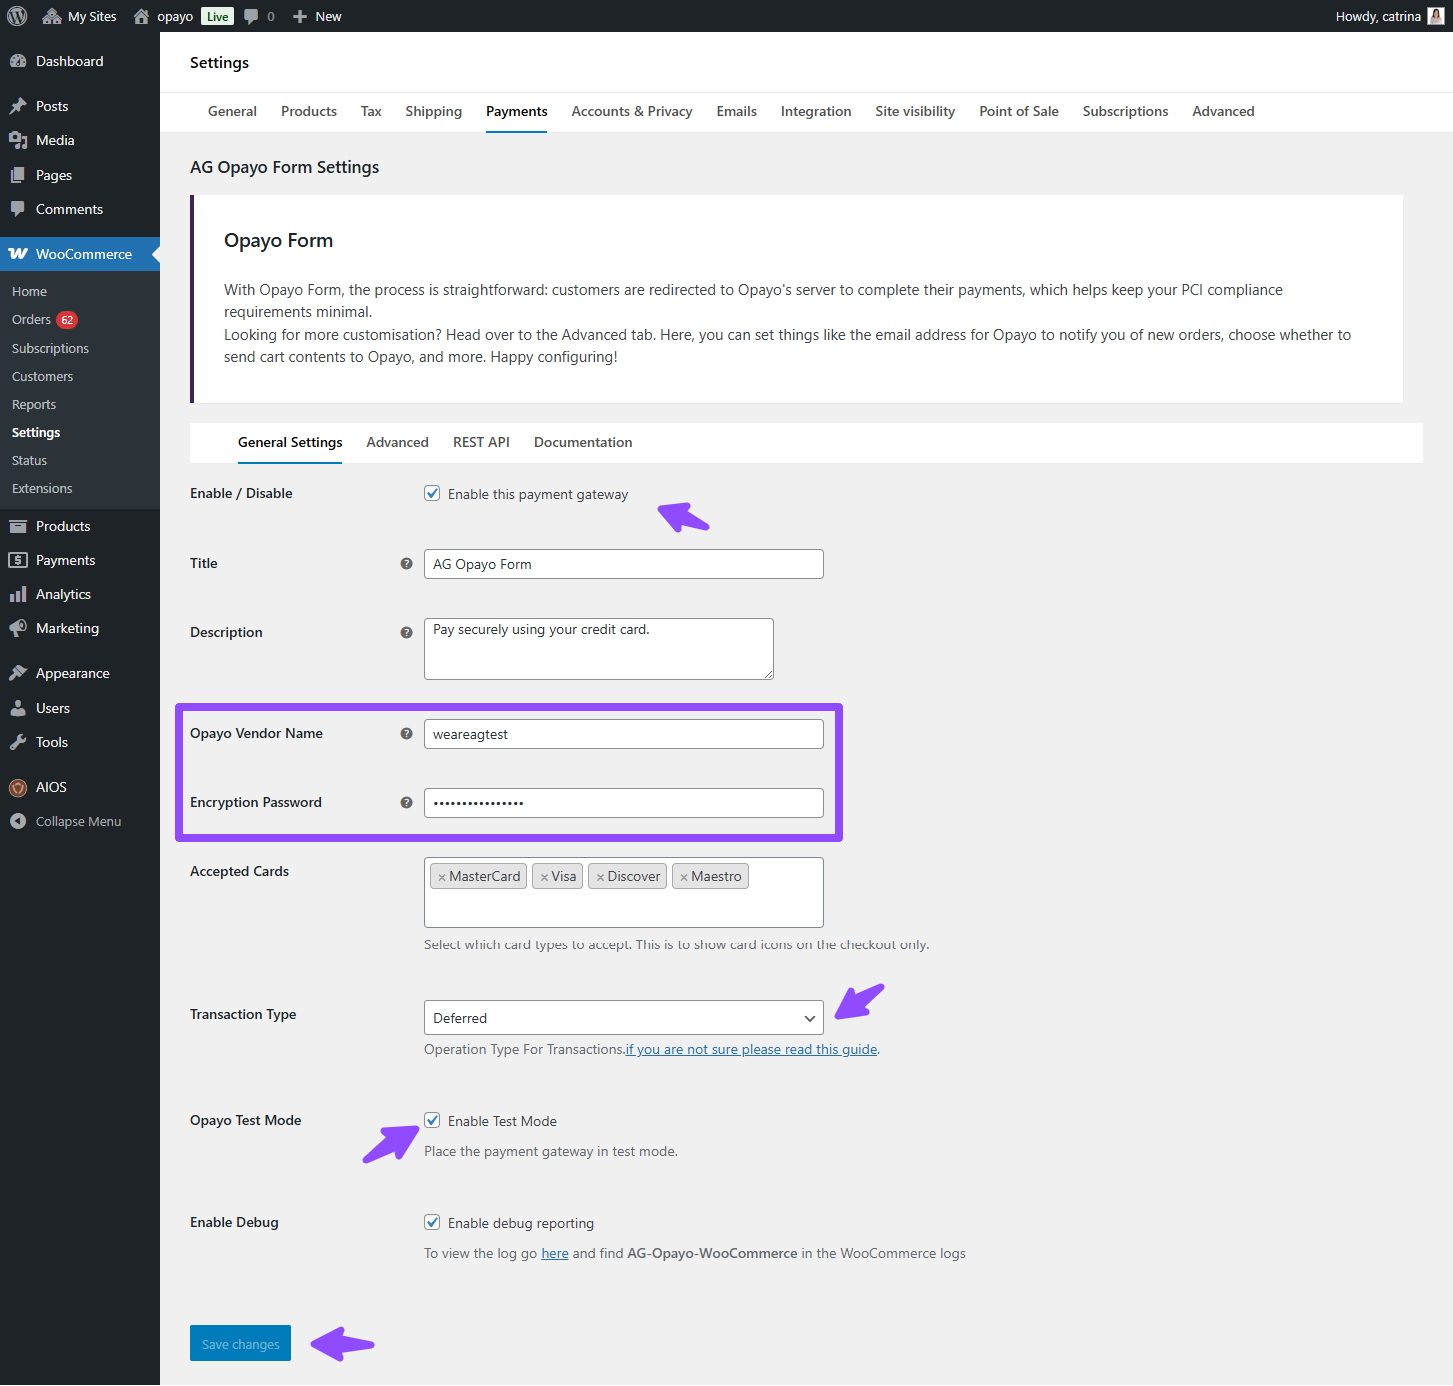Click the plus New icon

[x=300, y=17]
